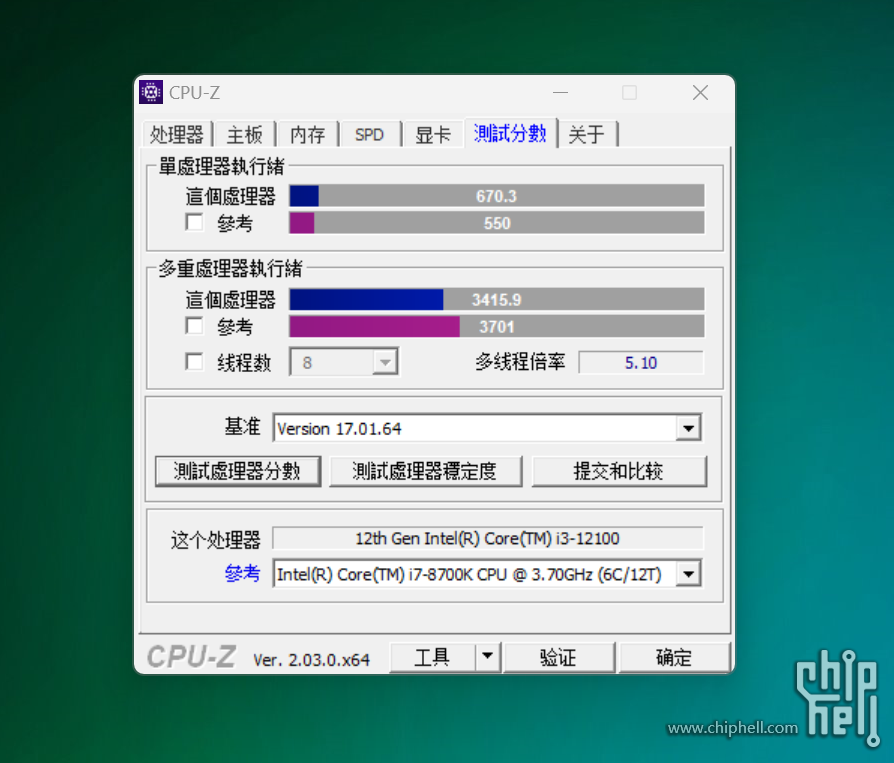This screenshot has height=763, width=894.
Task: Select the SPD tab
Action: (x=370, y=135)
